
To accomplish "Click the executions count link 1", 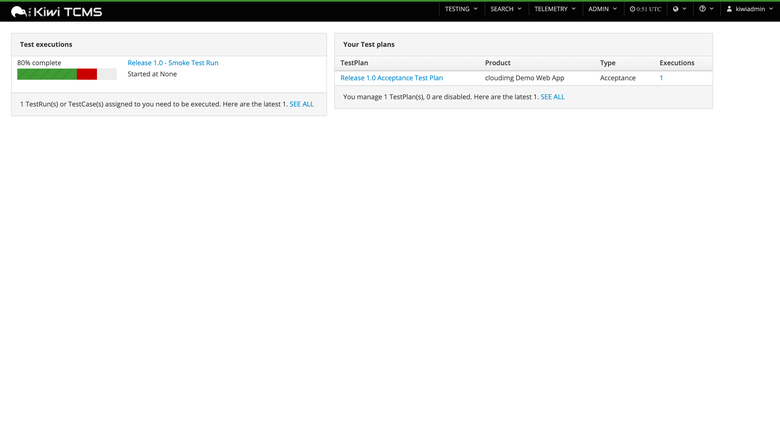I will (x=661, y=78).
